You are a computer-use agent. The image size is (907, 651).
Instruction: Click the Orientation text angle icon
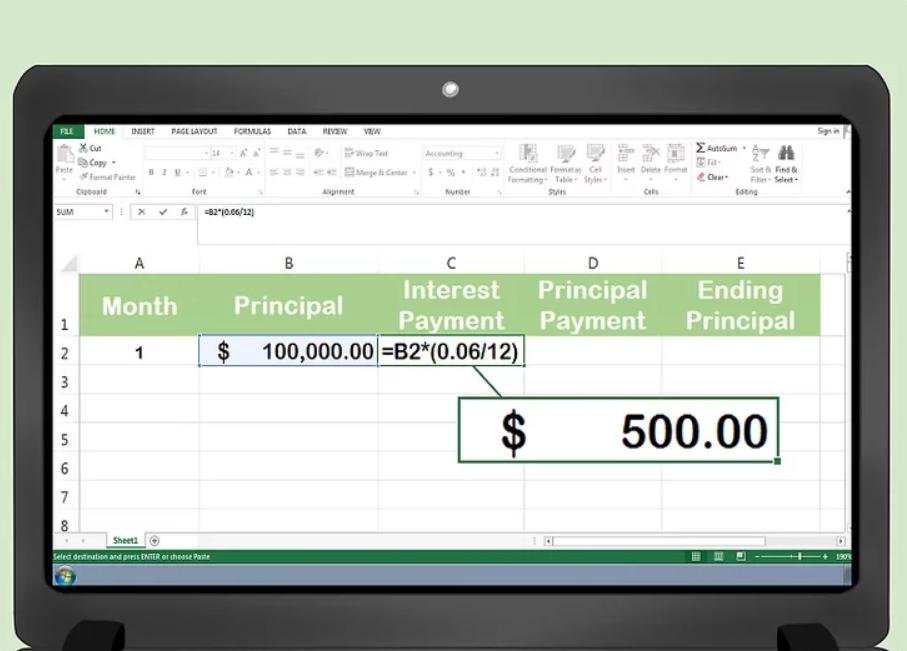click(319, 153)
